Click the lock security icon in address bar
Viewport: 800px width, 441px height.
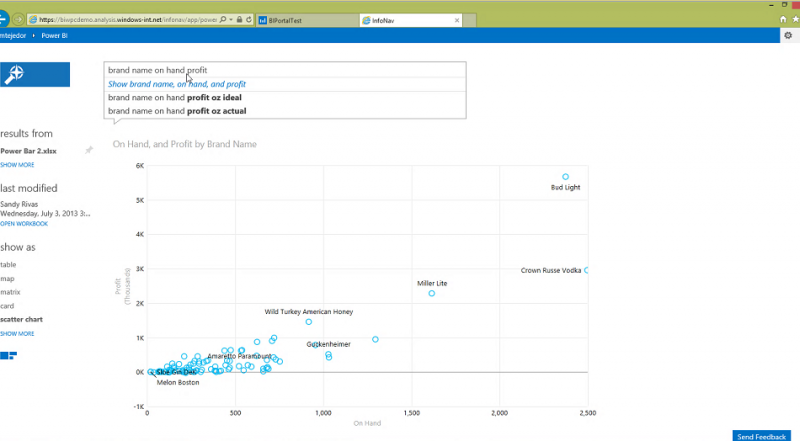click(239, 19)
